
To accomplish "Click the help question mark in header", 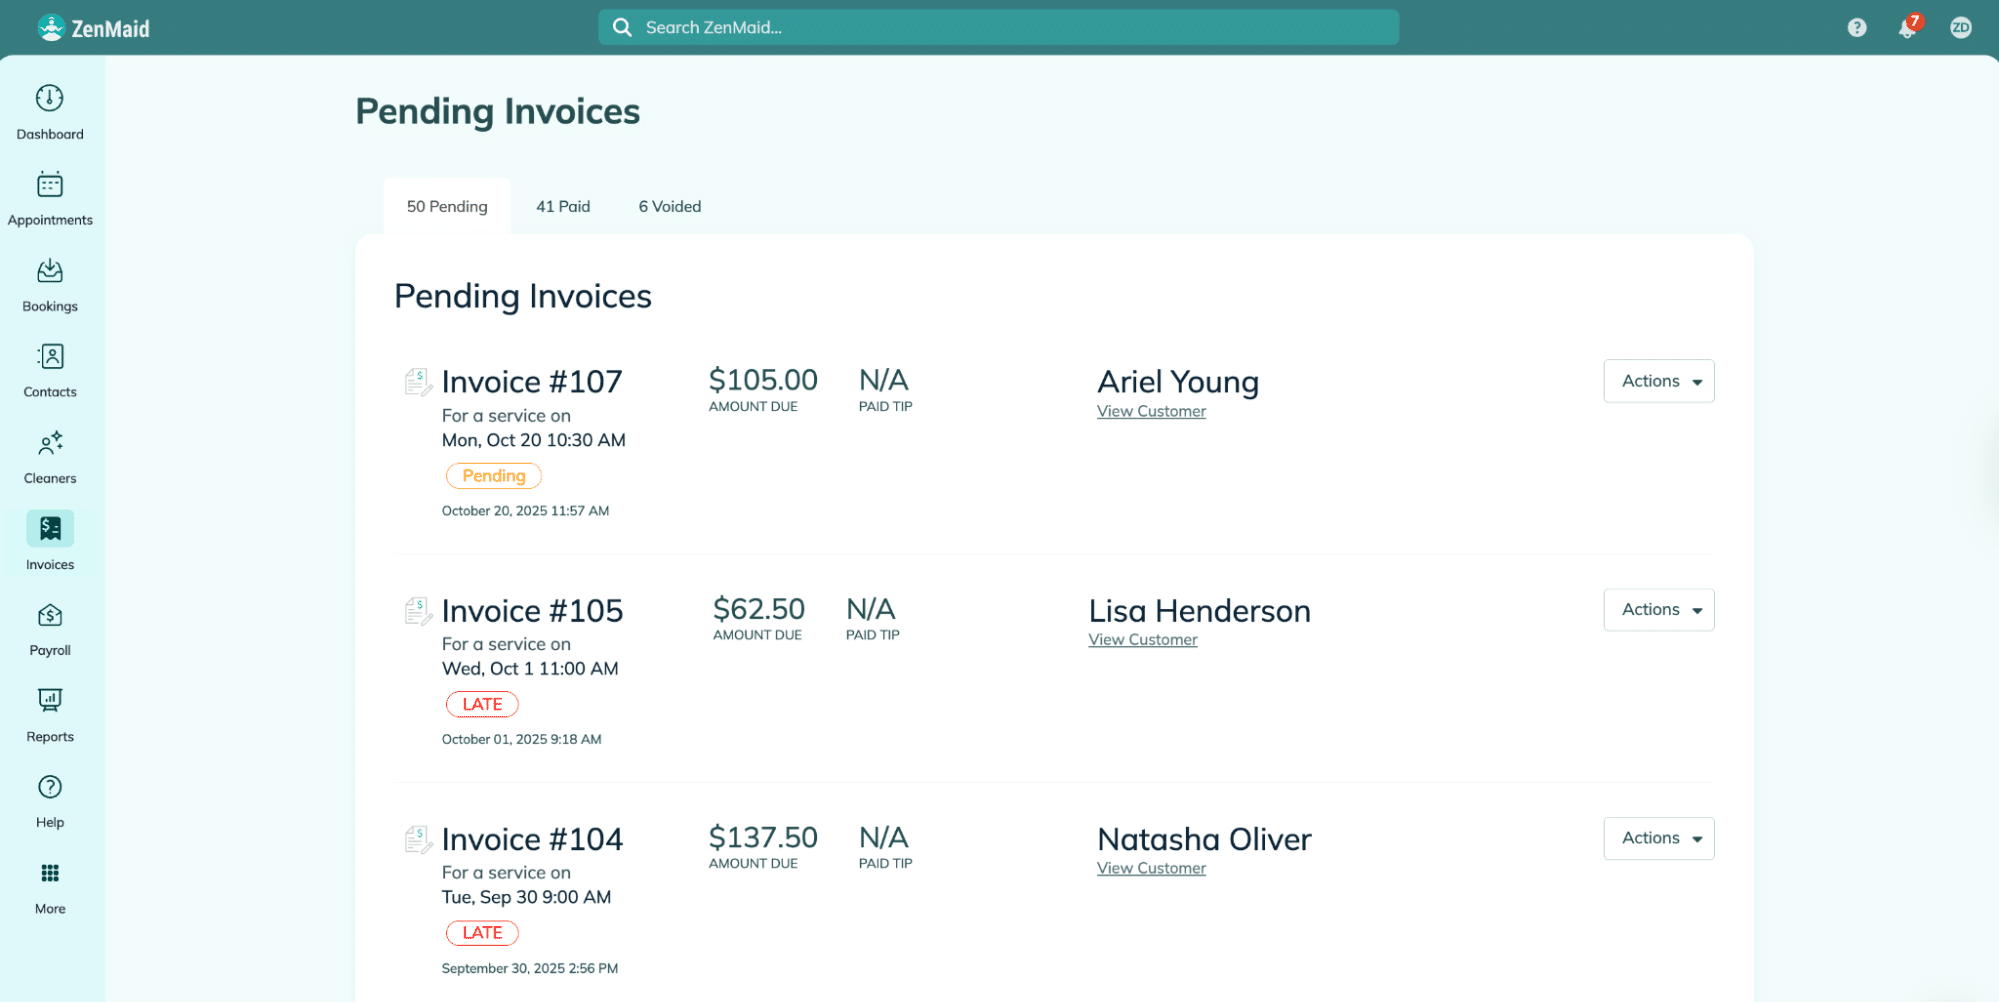I will pos(1857,28).
